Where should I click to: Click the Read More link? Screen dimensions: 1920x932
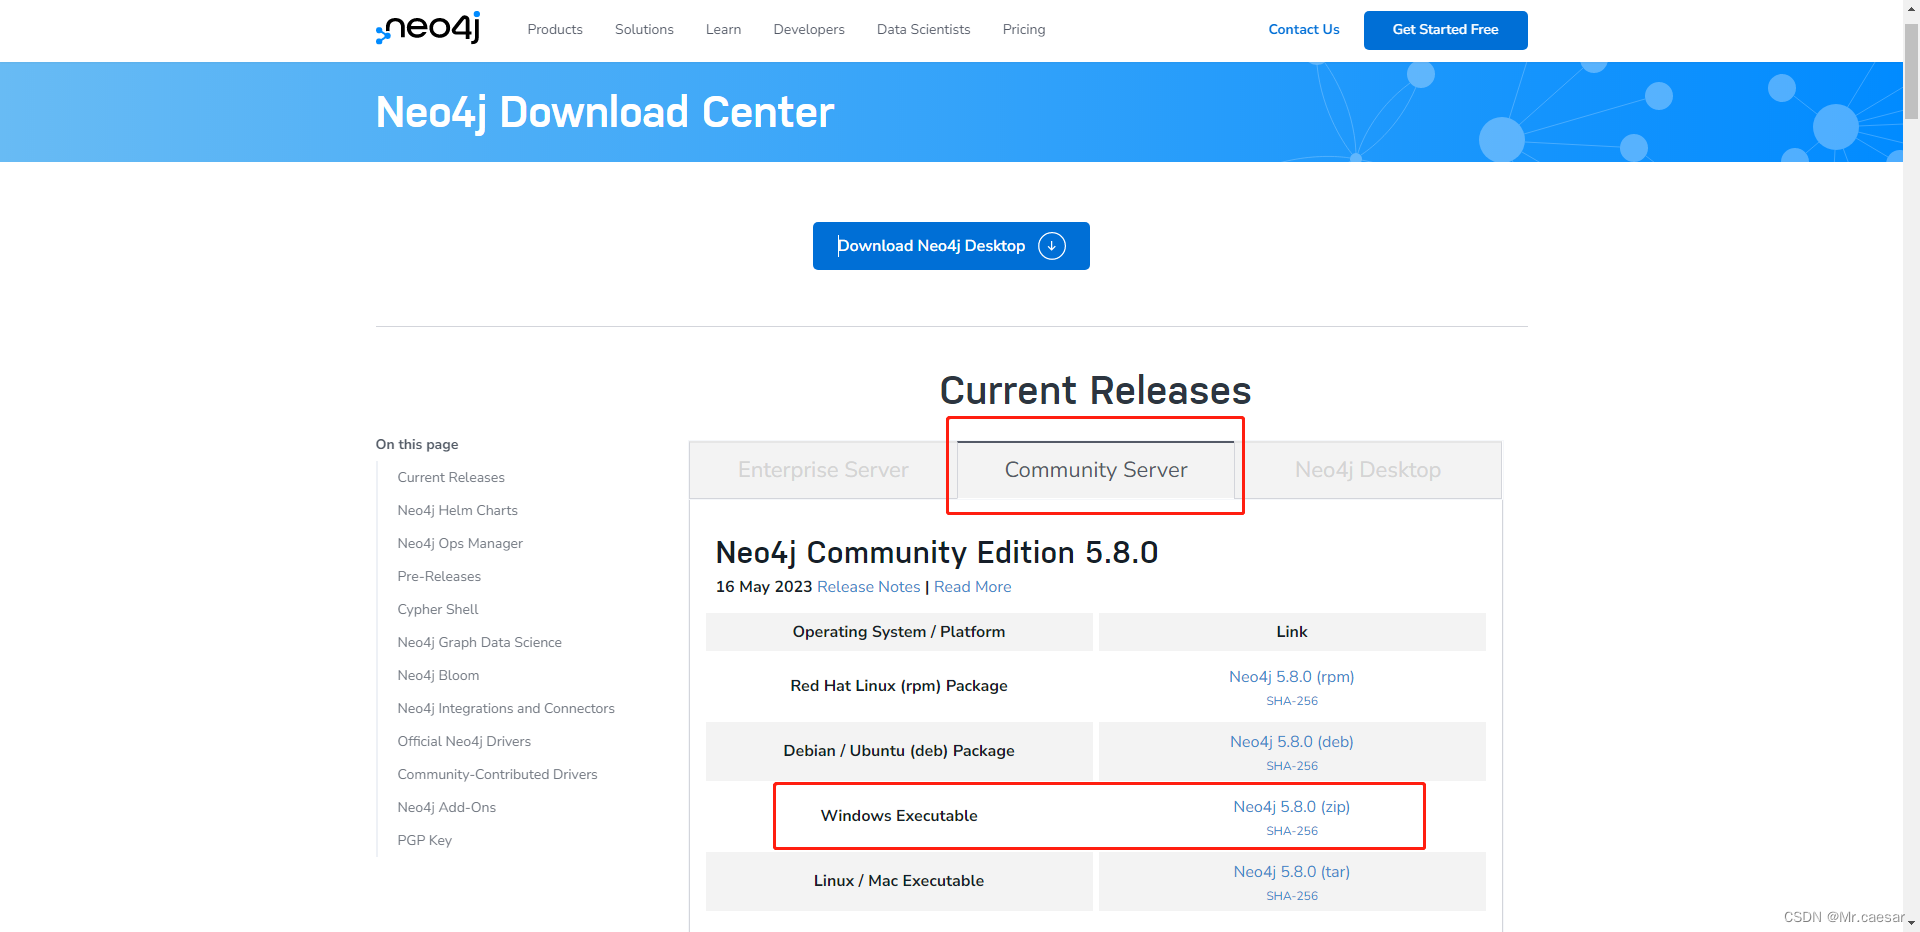tap(972, 587)
